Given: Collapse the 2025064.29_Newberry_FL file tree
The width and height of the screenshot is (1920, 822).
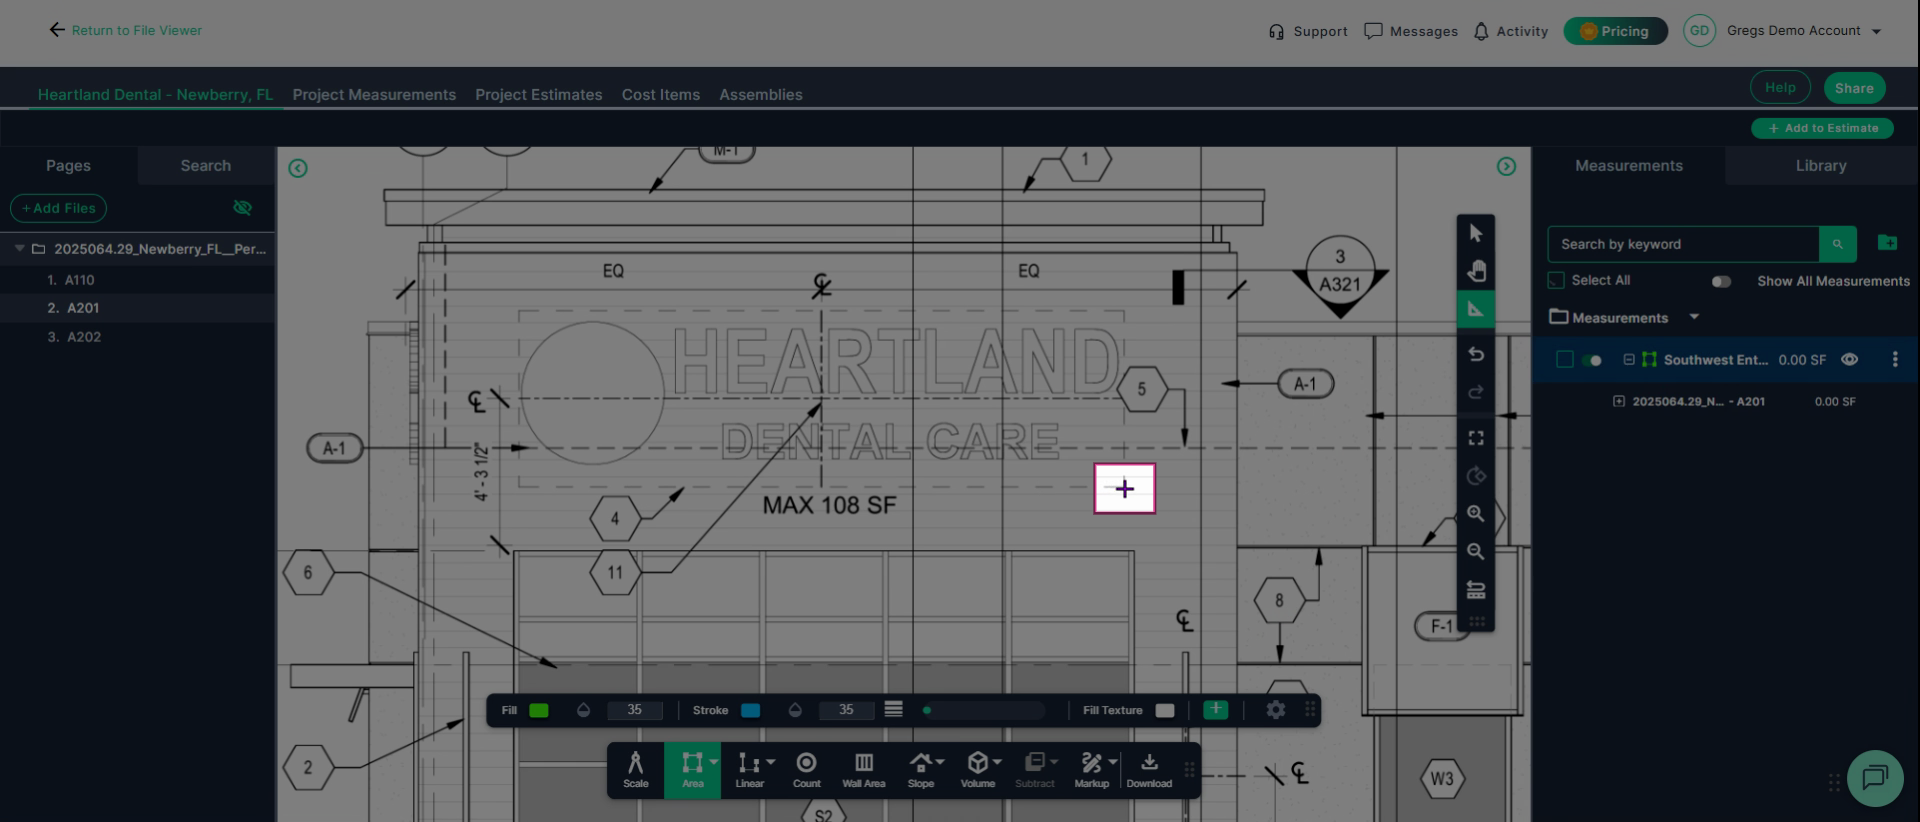Looking at the screenshot, I should (x=19, y=248).
